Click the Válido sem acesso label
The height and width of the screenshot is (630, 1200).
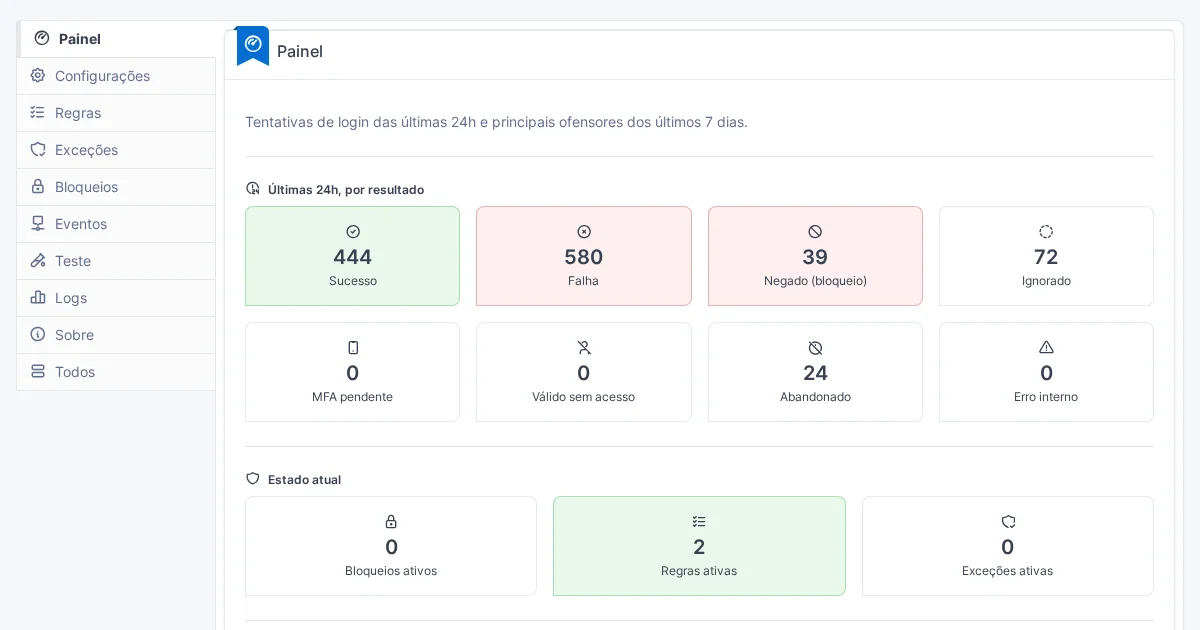[x=584, y=397]
